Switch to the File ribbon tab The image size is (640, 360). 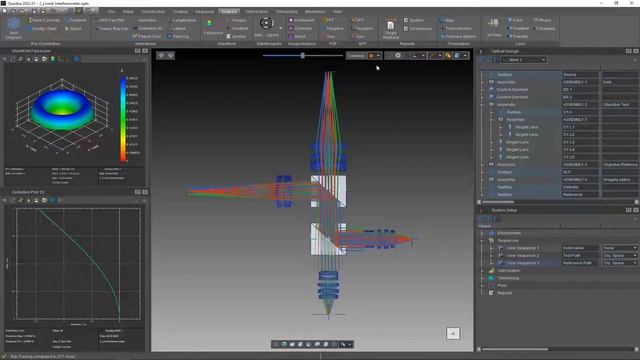[x=111, y=11]
